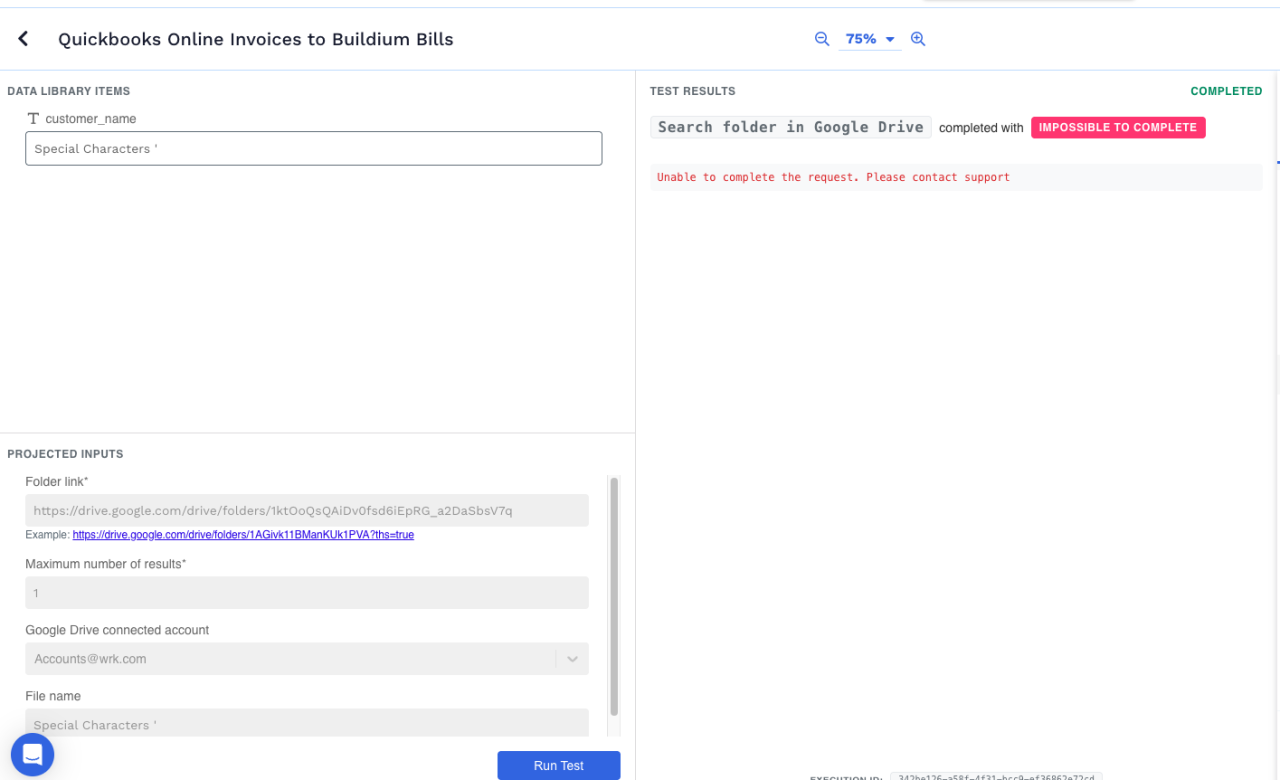Click the workflow title Quickbooks Online Invoices to Buildium Bills
Image resolution: width=1280 pixels, height=780 pixels.
[x=256, y=39]
